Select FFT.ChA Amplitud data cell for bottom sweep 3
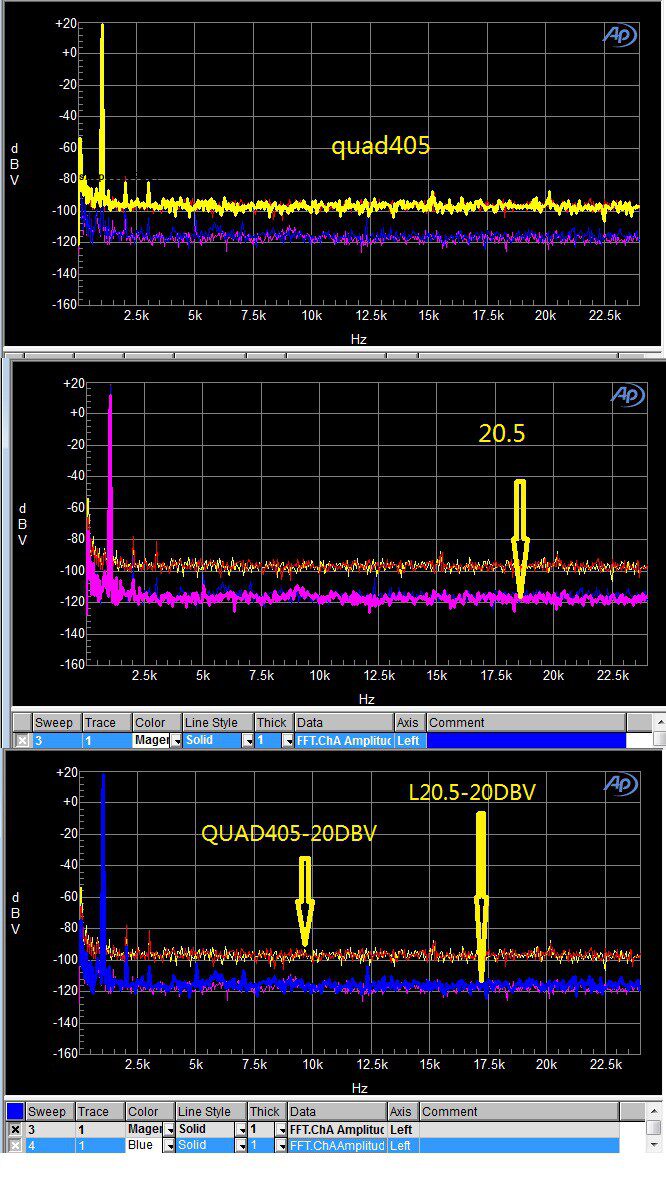This screenshot has width=666, height=1200. pos(337,1129)
